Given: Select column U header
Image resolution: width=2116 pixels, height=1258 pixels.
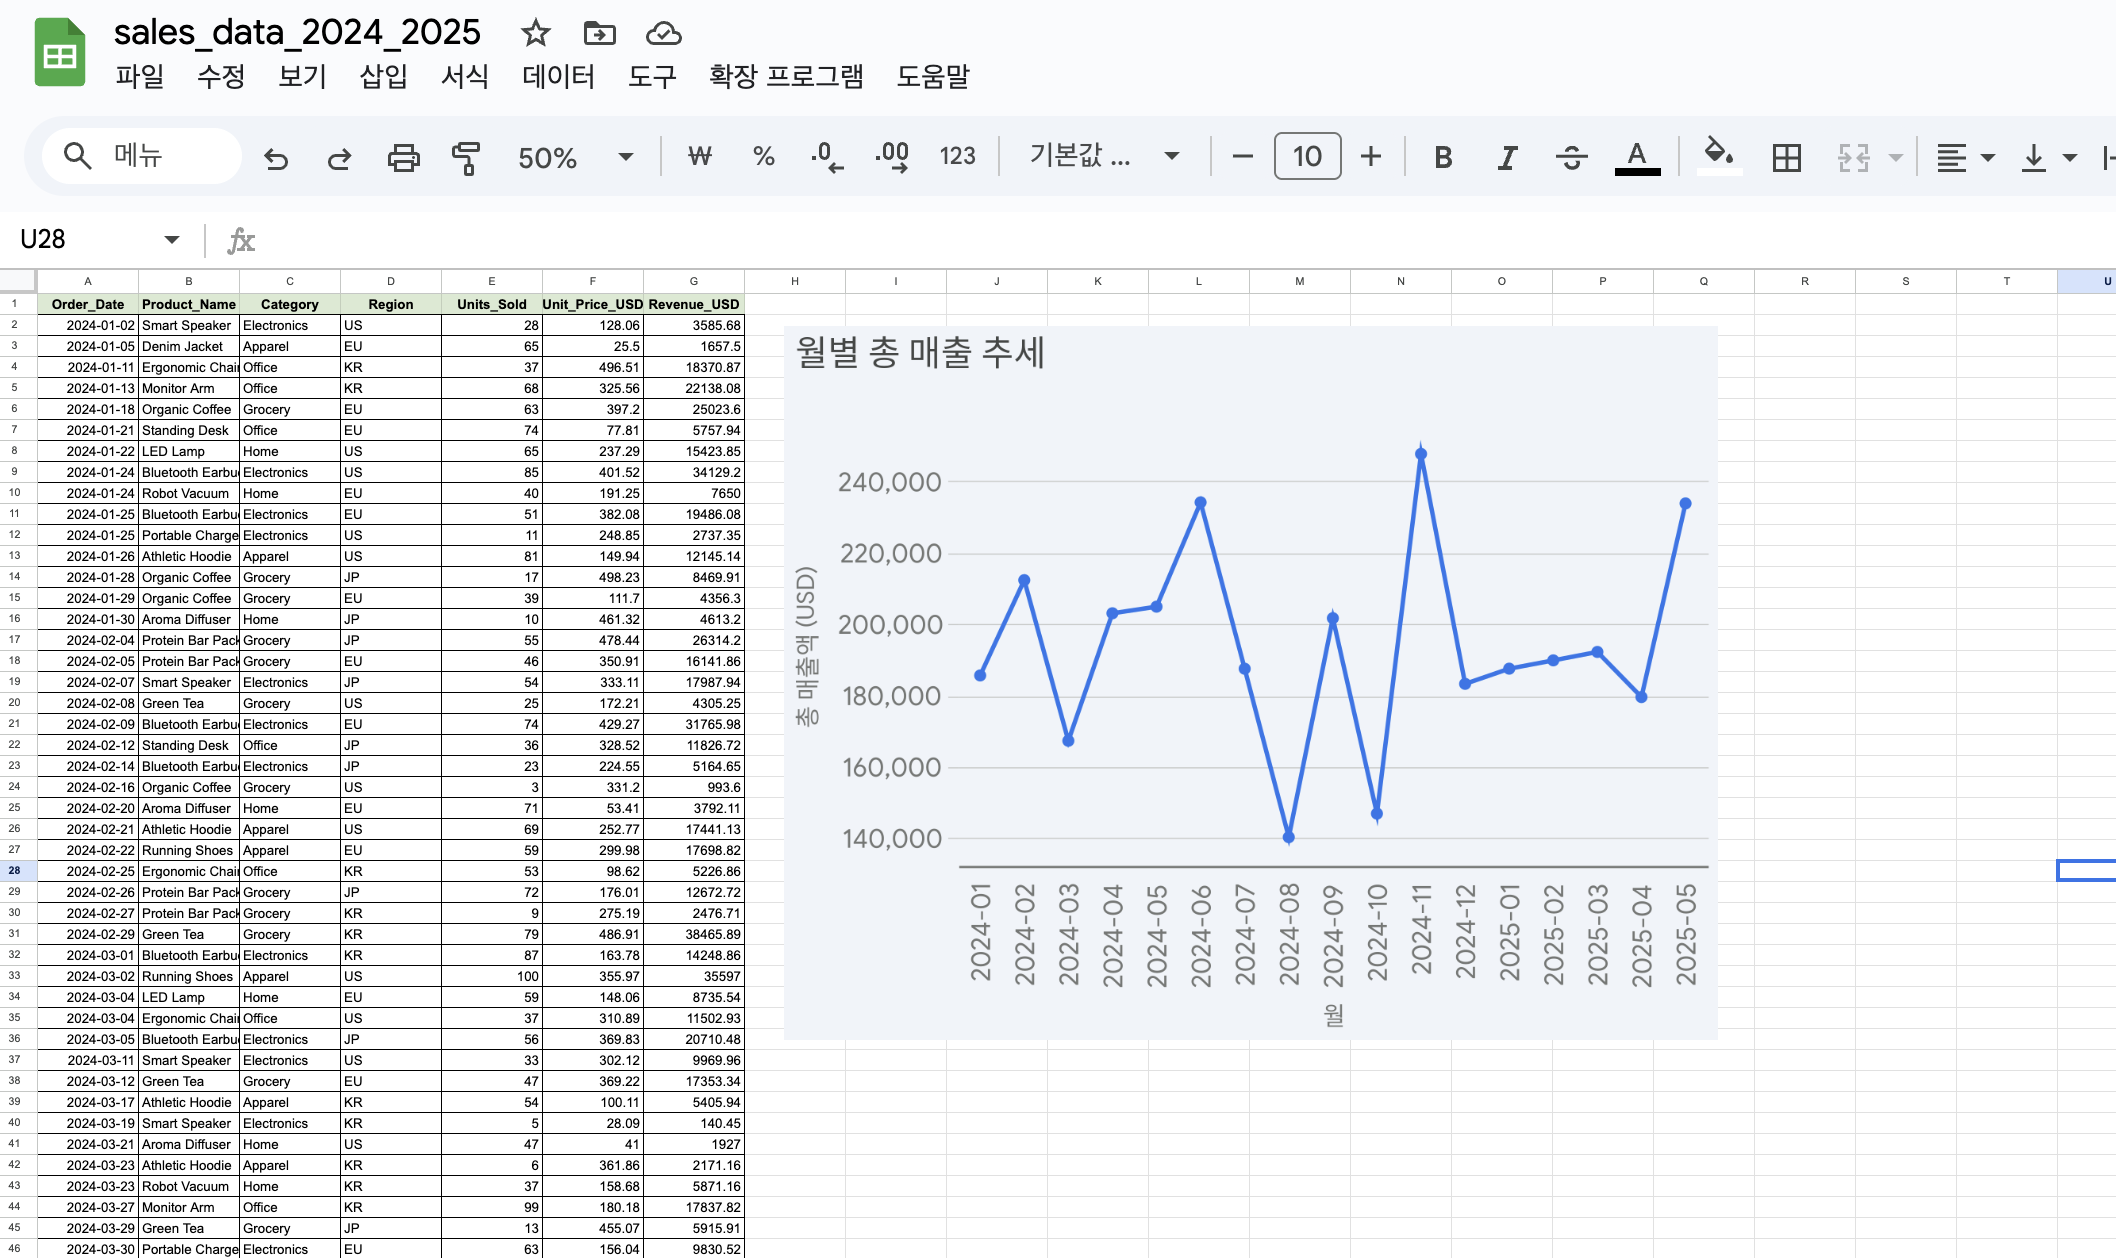Looking at the screenshot, I should (2088, 281).
